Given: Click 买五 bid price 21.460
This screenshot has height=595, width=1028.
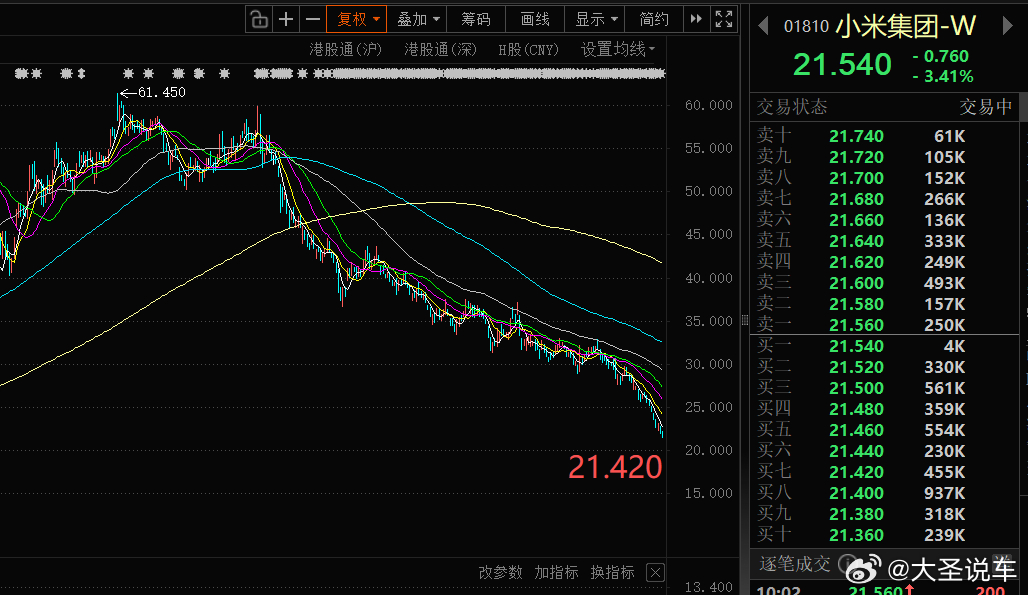Looking at the screenshot, I should pyautogui.click(x=856, y=430).
